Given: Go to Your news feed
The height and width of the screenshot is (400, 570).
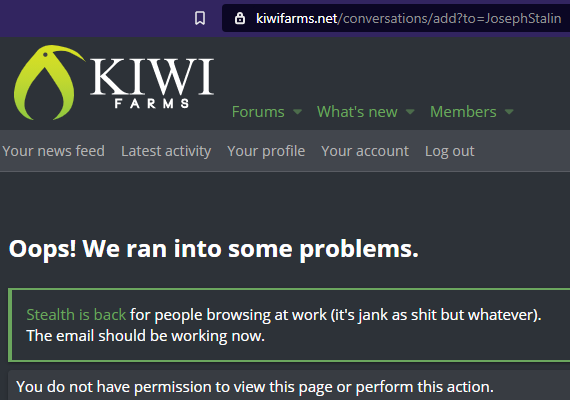Looking at the screenshot, I should [x=53, y=151].
